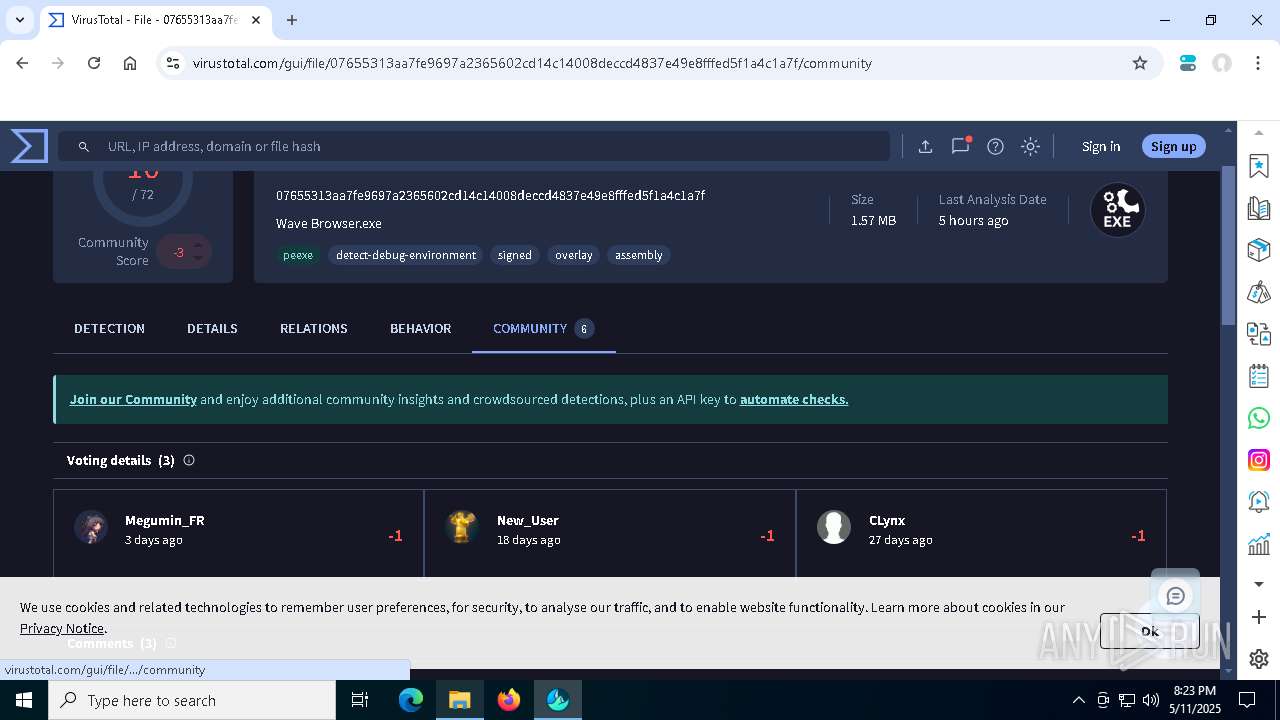Close the VirusTotal tab

(257, 20)
